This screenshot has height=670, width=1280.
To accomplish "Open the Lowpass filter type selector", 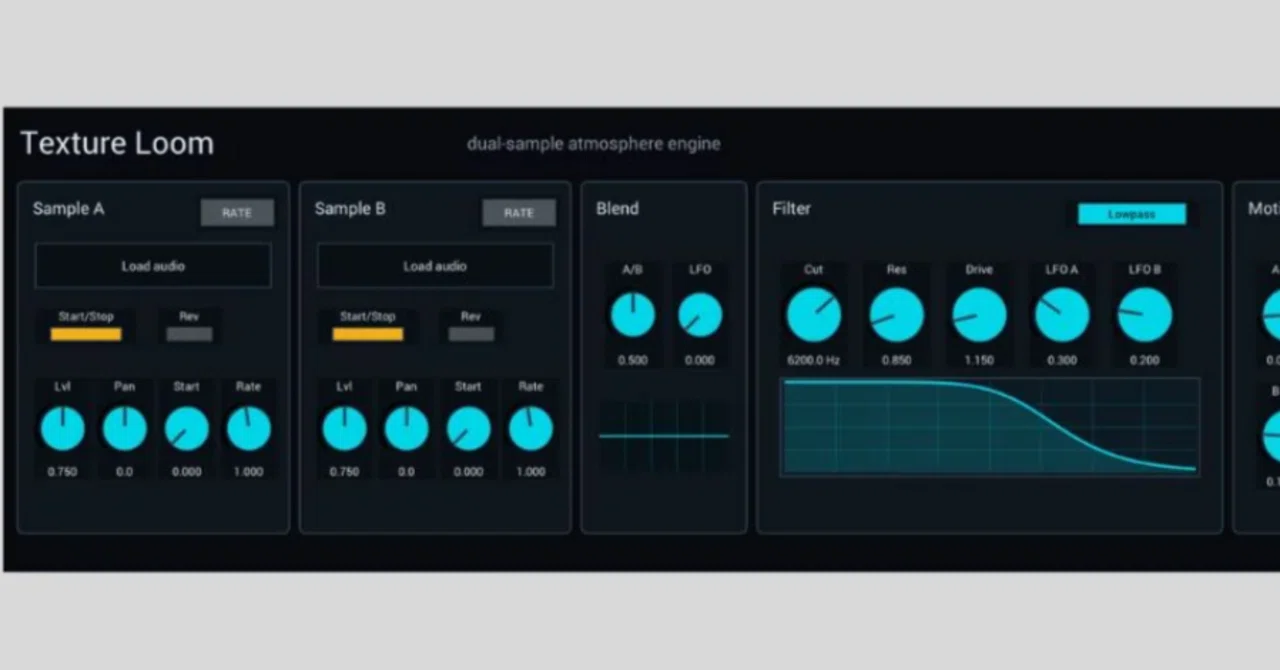I will click(1132, 214).
